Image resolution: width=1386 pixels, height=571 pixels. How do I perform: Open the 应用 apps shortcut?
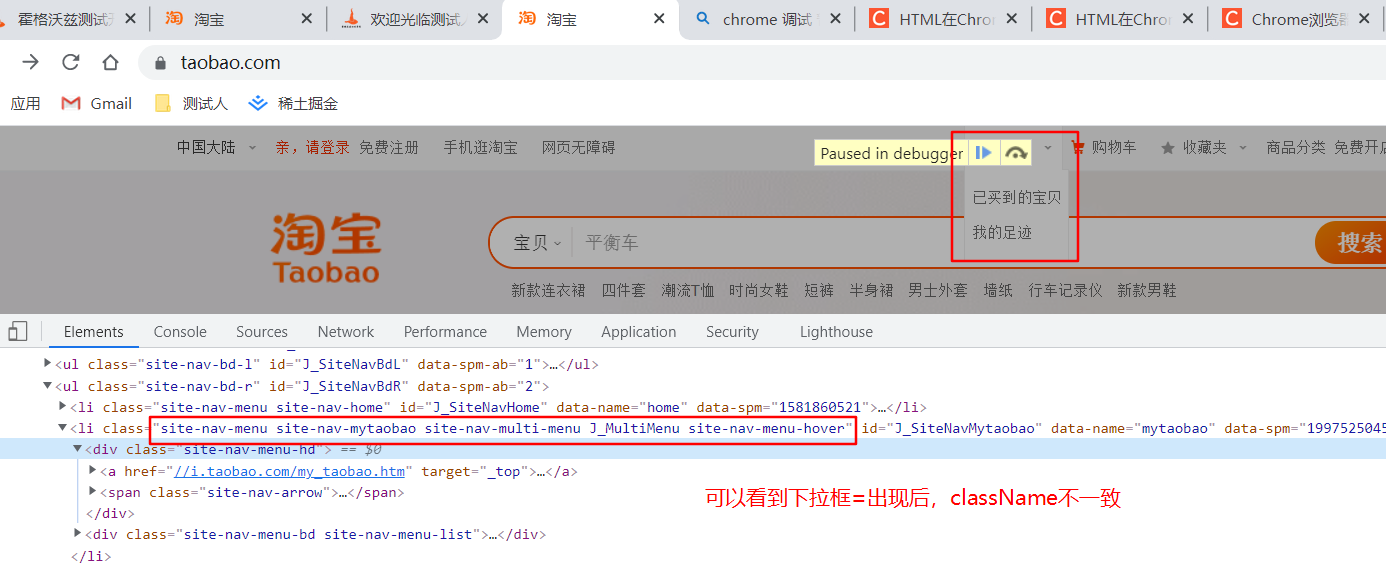[x=26, y=103]
